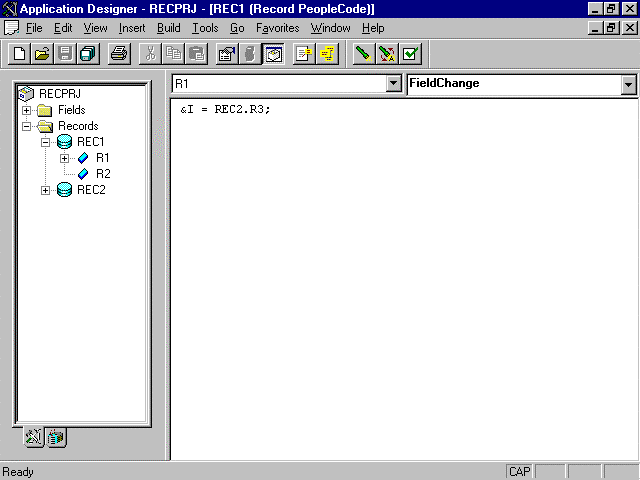
Task: Open the Properties toolbar icon
Action: (227, 53)
